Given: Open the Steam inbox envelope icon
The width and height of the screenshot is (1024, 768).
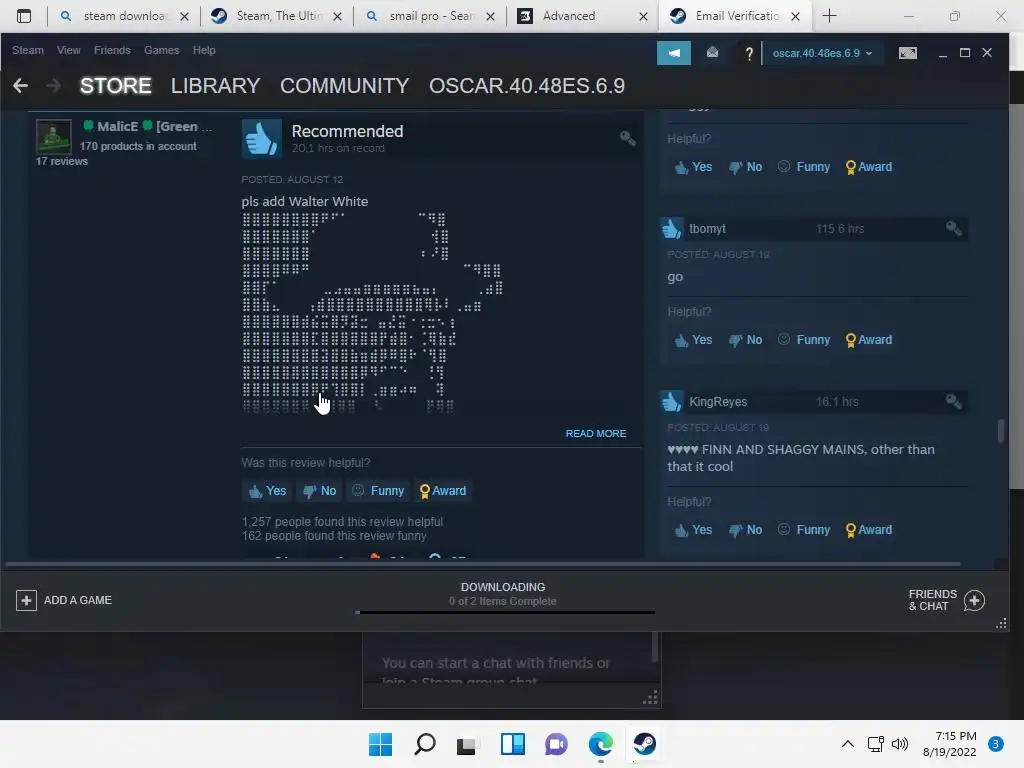Looking at the screenshot, I should point(712,53).
